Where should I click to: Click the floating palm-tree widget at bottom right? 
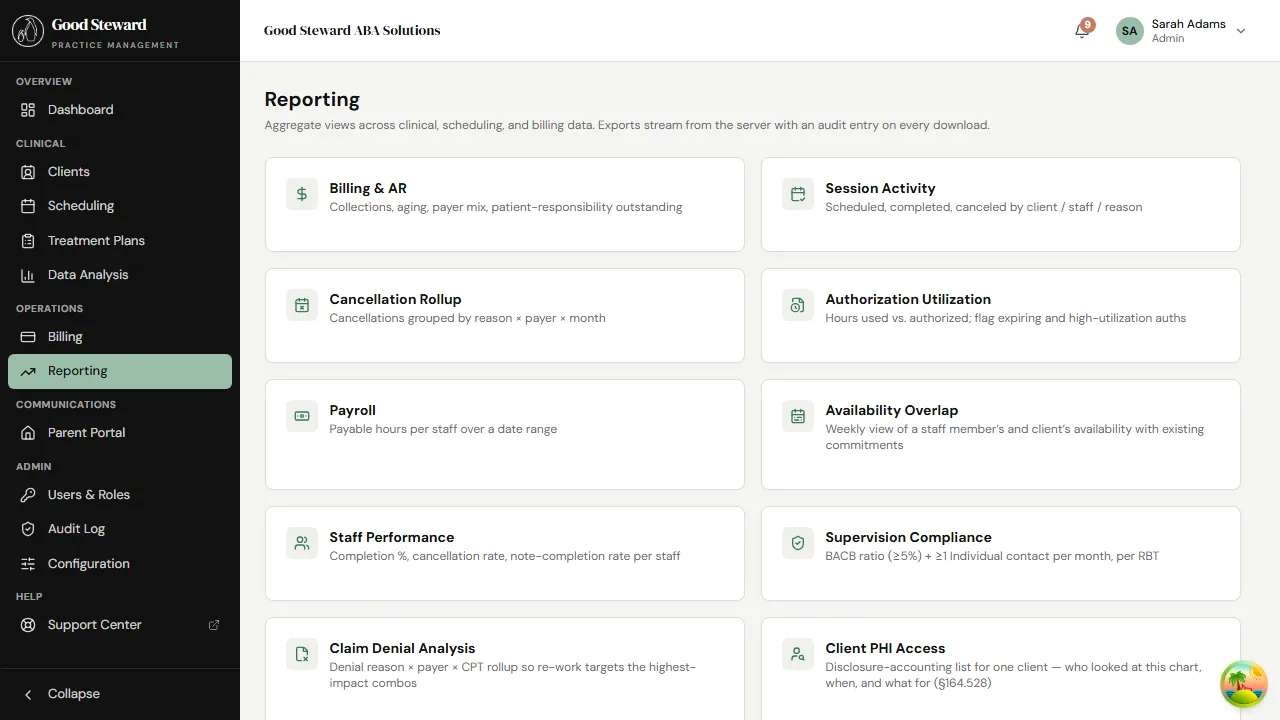[x=1243, y=683]
